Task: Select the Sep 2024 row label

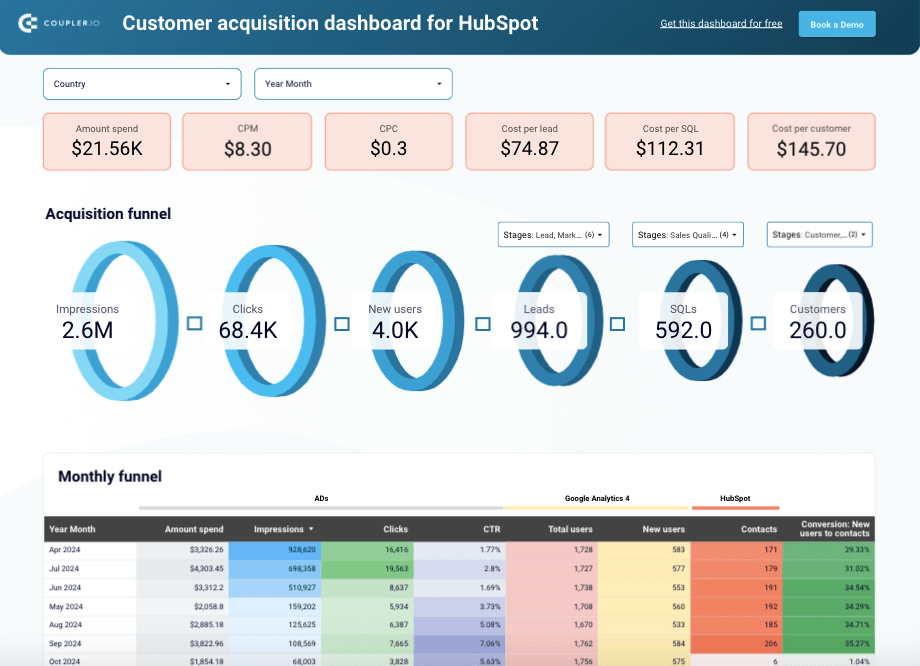Action: click(65, 644)
